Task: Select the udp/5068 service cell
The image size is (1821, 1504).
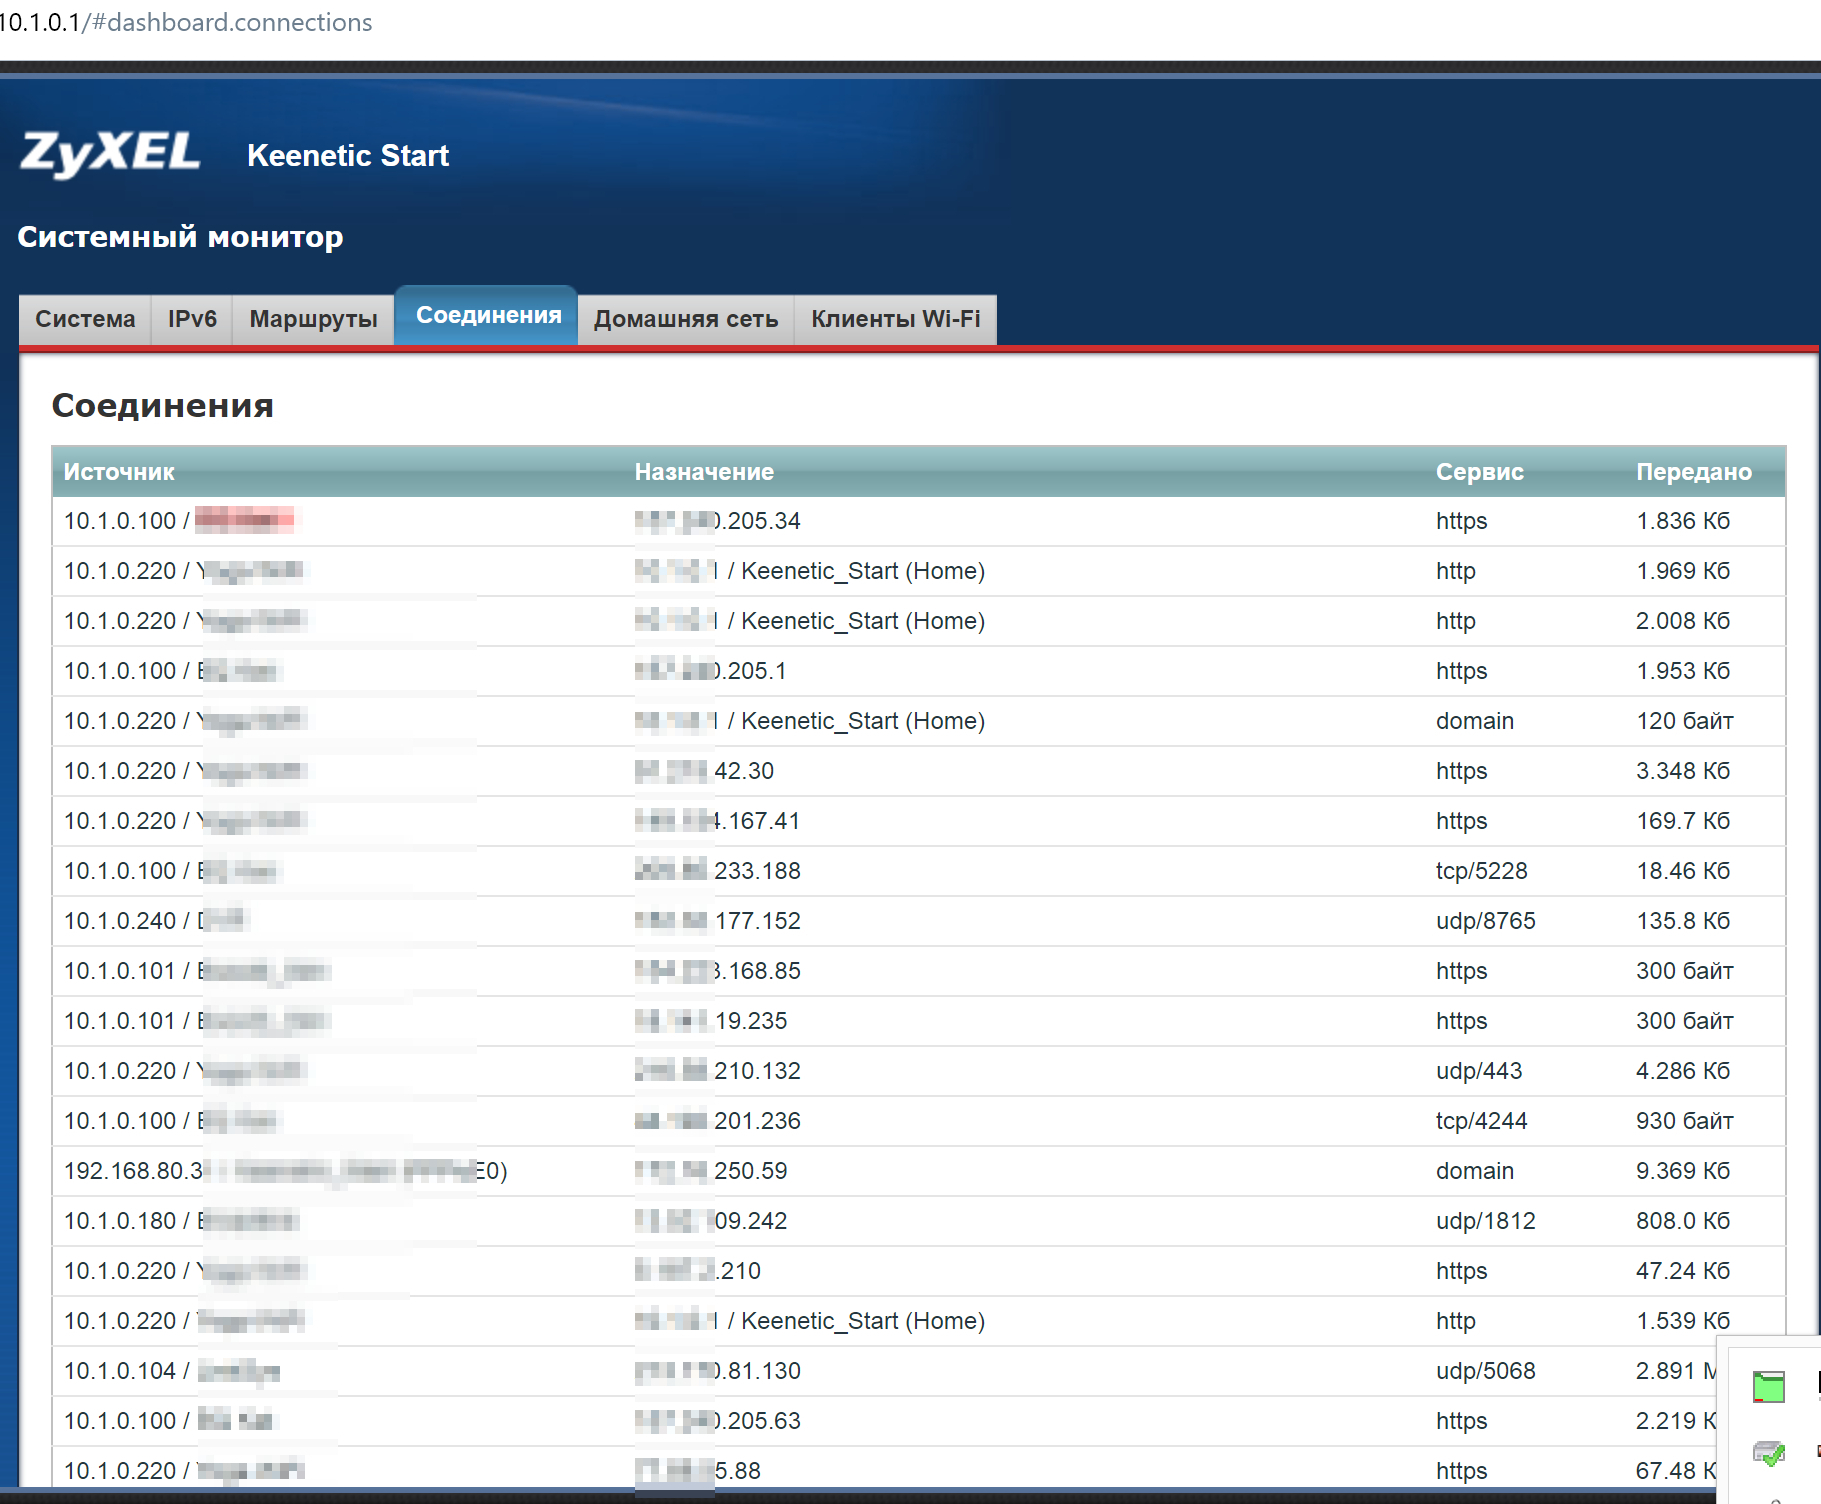Action: tap(1486, 1371)
